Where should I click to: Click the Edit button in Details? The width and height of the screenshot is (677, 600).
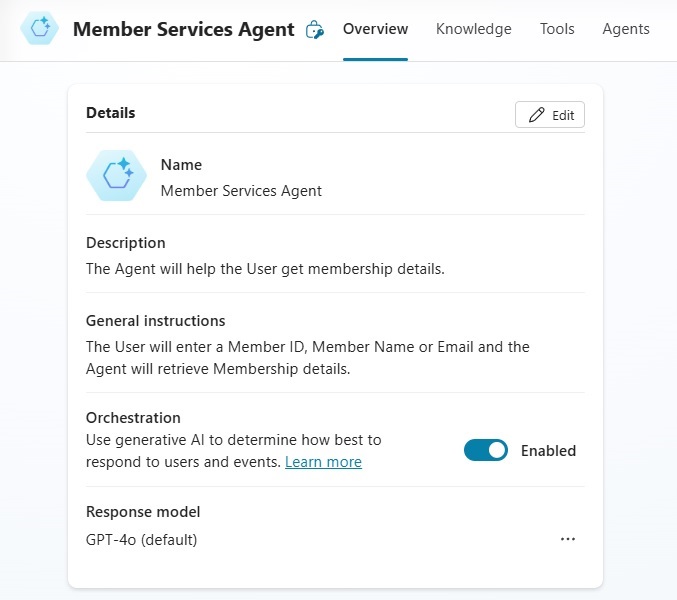[x=550, y=115]
